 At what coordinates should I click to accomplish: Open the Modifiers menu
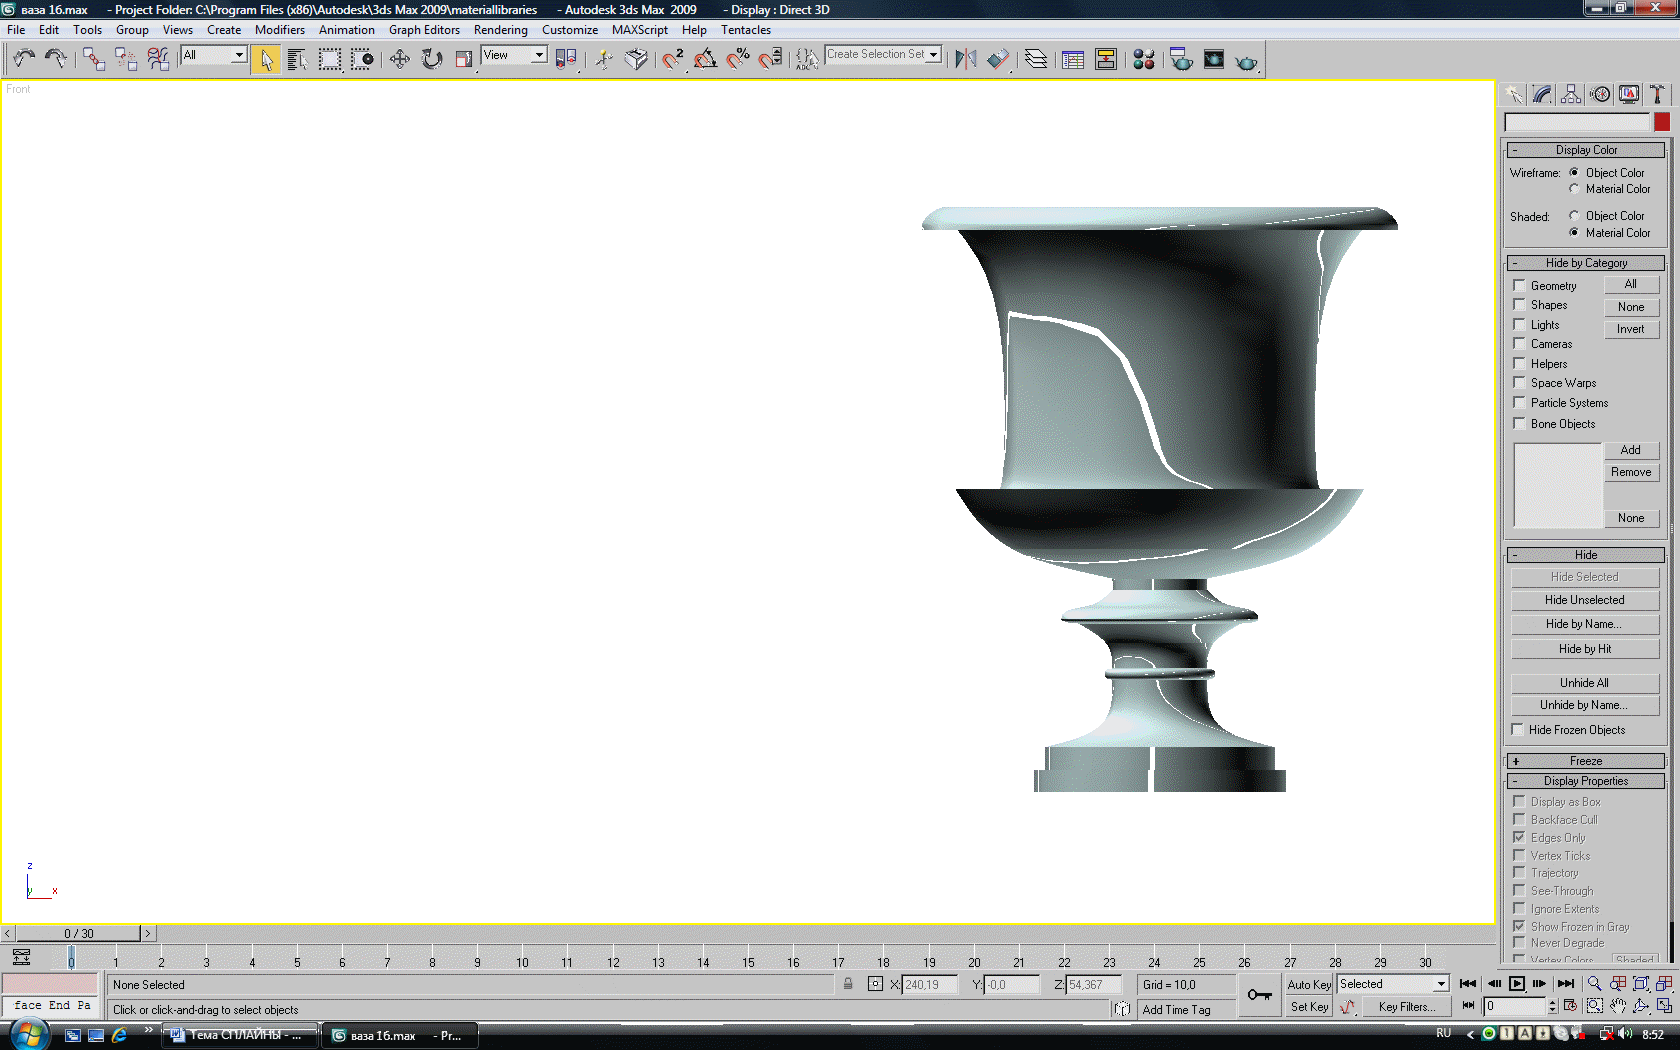[279, 30]
